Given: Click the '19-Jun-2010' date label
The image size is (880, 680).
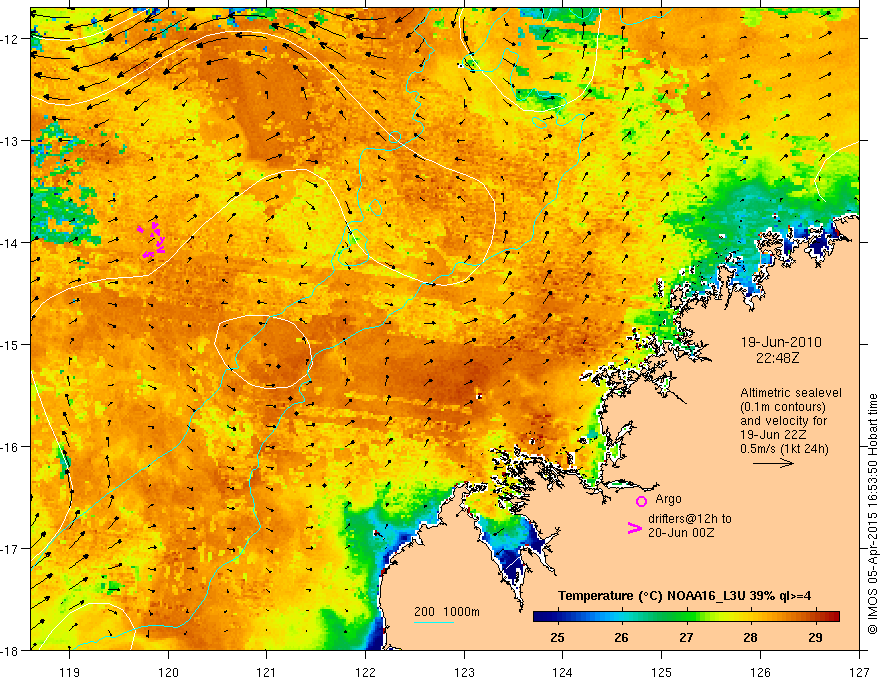Looking at the screenshot, I should click(x=781, y=342).
